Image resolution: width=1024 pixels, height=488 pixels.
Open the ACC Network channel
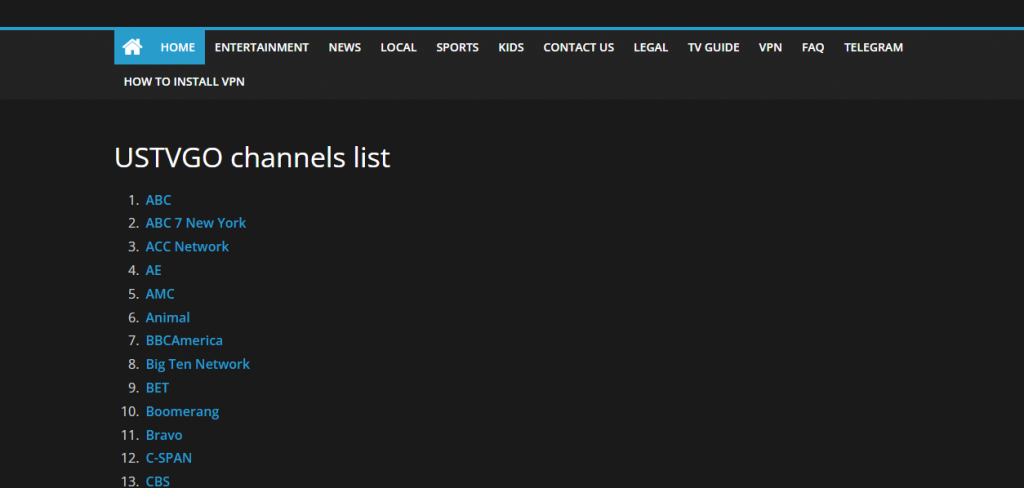[187, 247]
